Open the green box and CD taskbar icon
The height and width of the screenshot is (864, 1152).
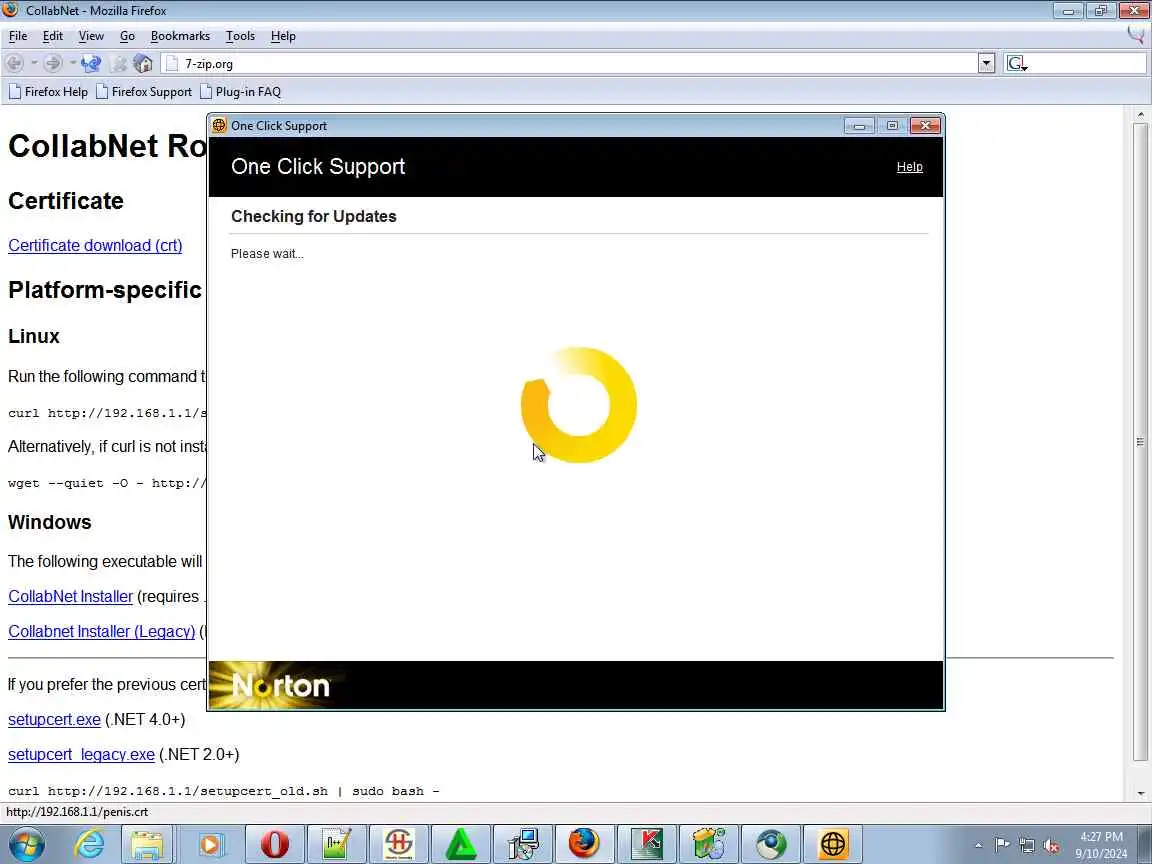coord(709,844)
